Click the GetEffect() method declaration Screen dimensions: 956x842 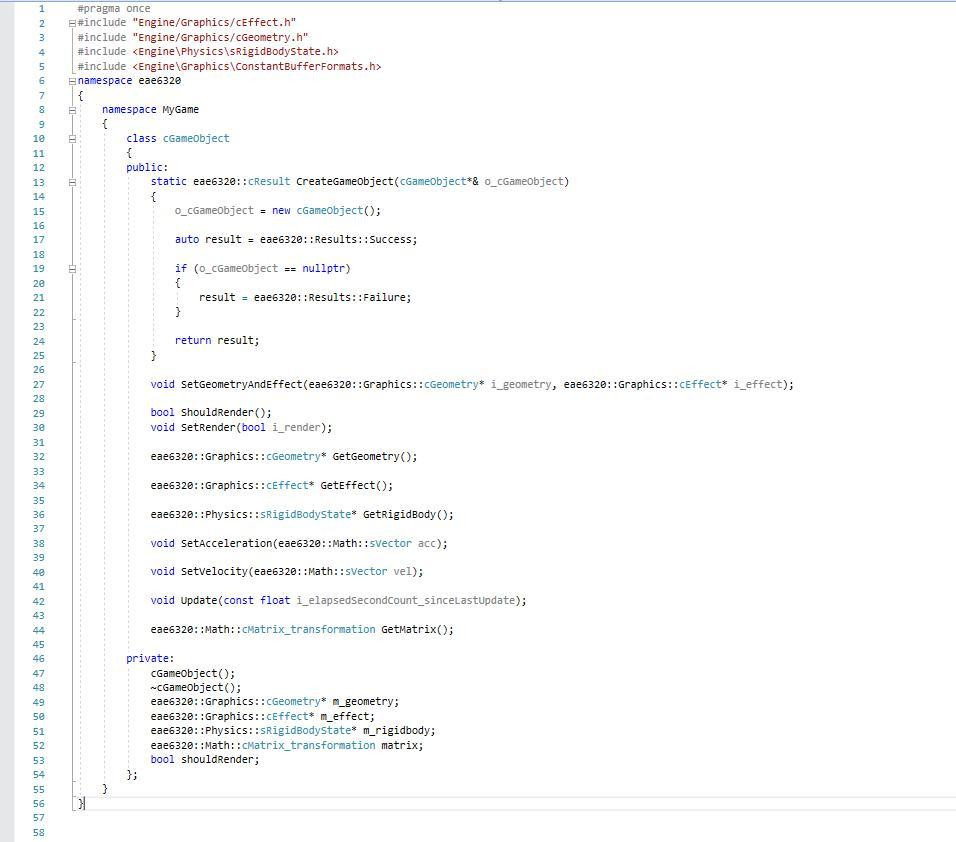[x=272, y=486]
